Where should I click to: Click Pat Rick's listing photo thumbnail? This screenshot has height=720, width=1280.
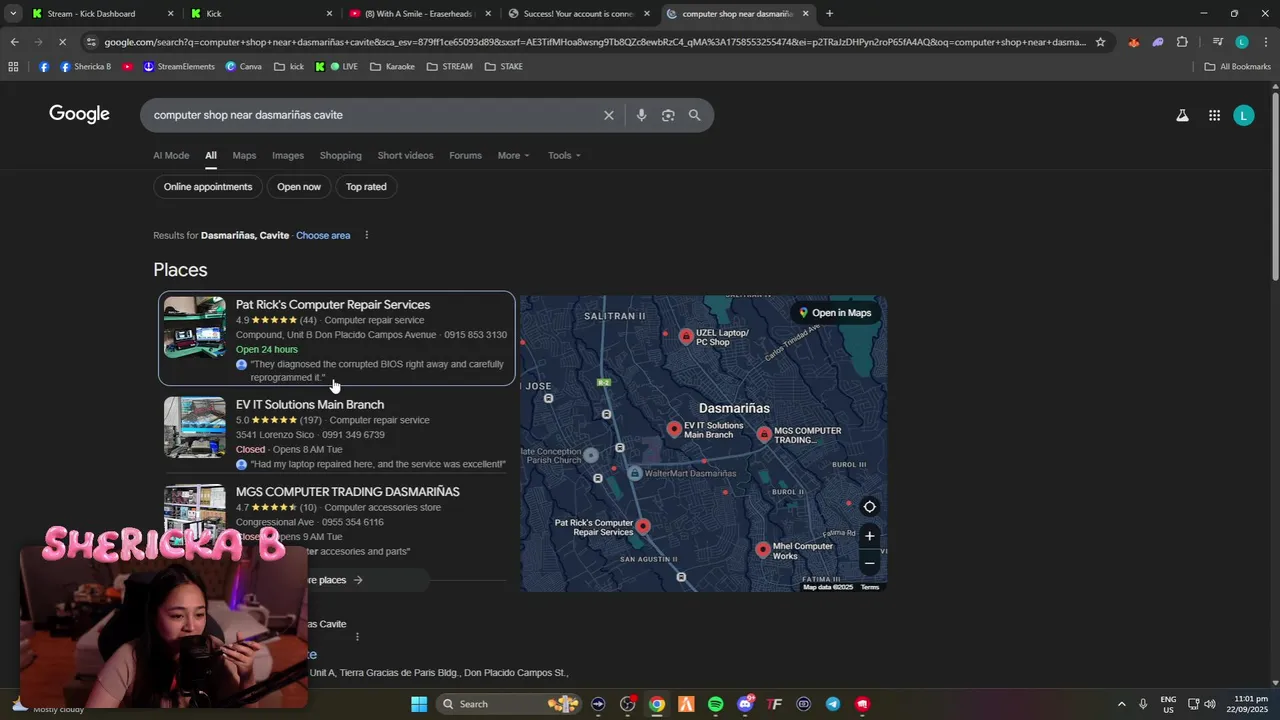195,327
